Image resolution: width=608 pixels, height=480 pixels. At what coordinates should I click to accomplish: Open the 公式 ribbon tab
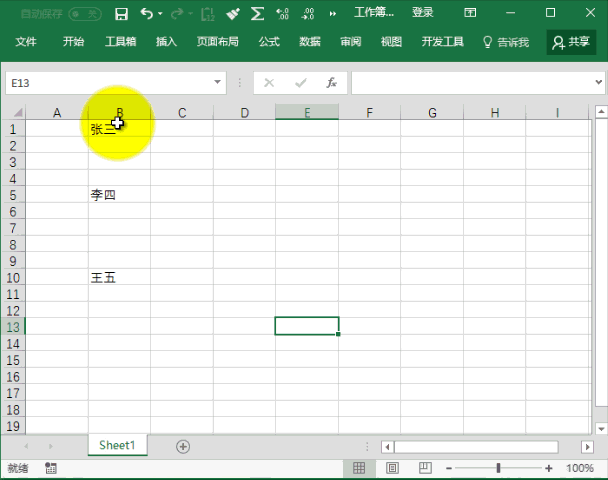point(269,42)
